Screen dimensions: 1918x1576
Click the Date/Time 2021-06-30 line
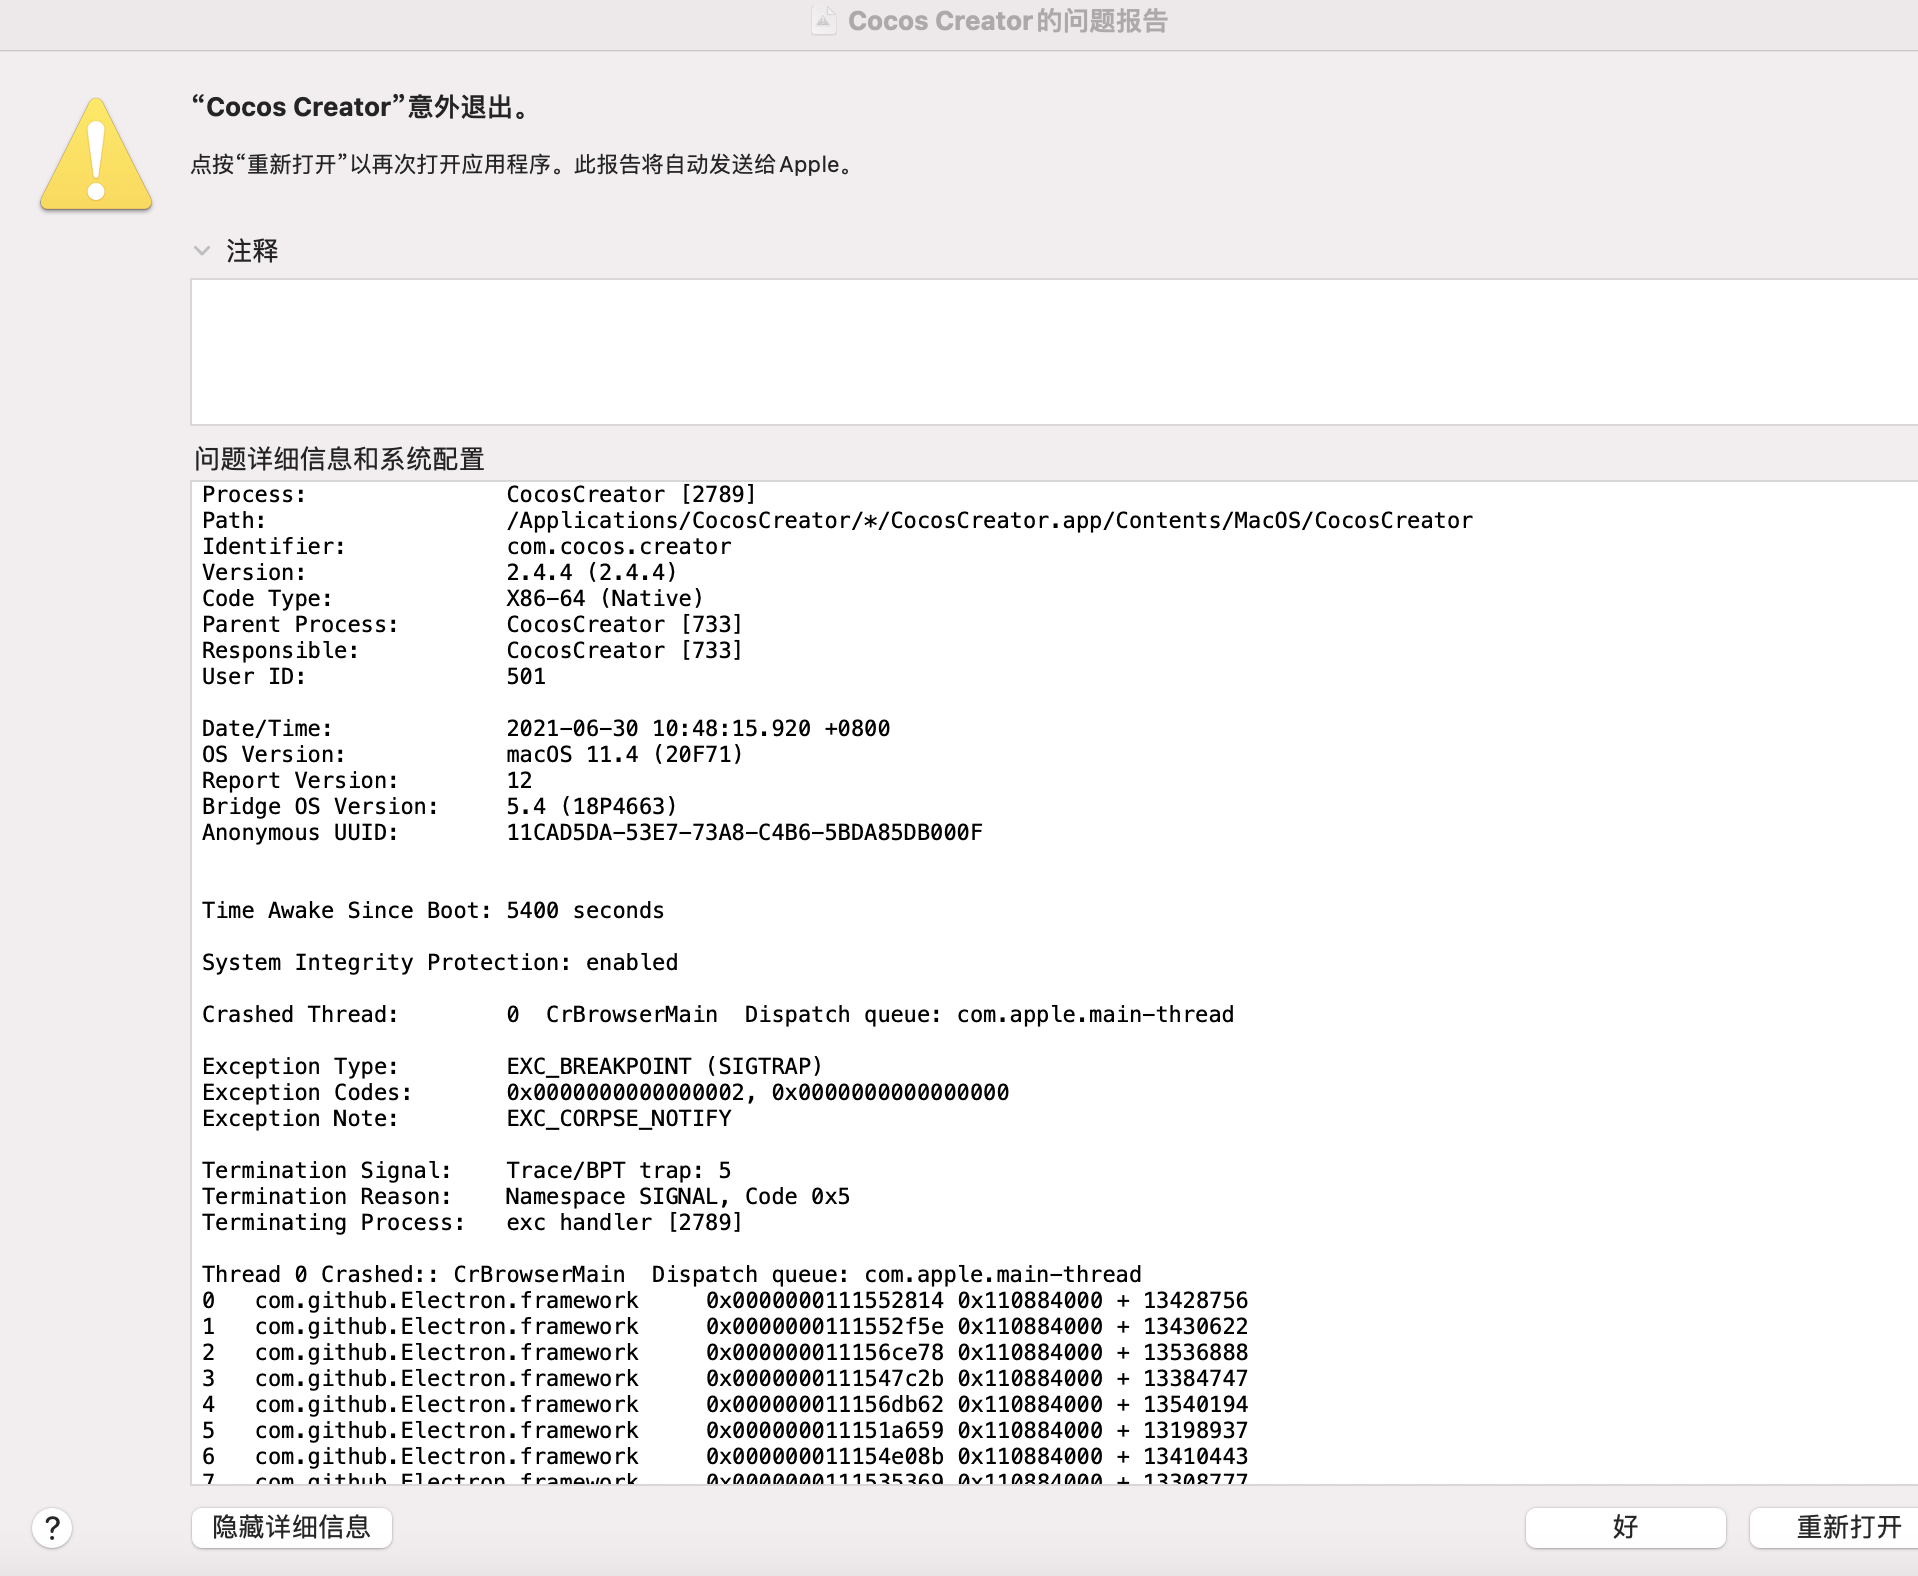(546, 728)
